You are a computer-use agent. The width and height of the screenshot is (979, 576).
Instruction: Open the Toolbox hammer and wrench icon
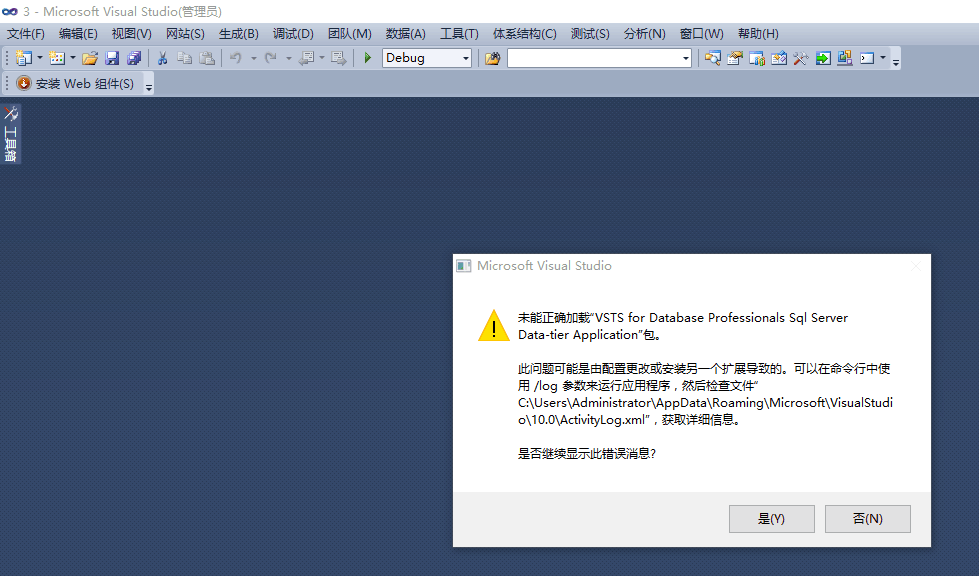click(800, 58)
